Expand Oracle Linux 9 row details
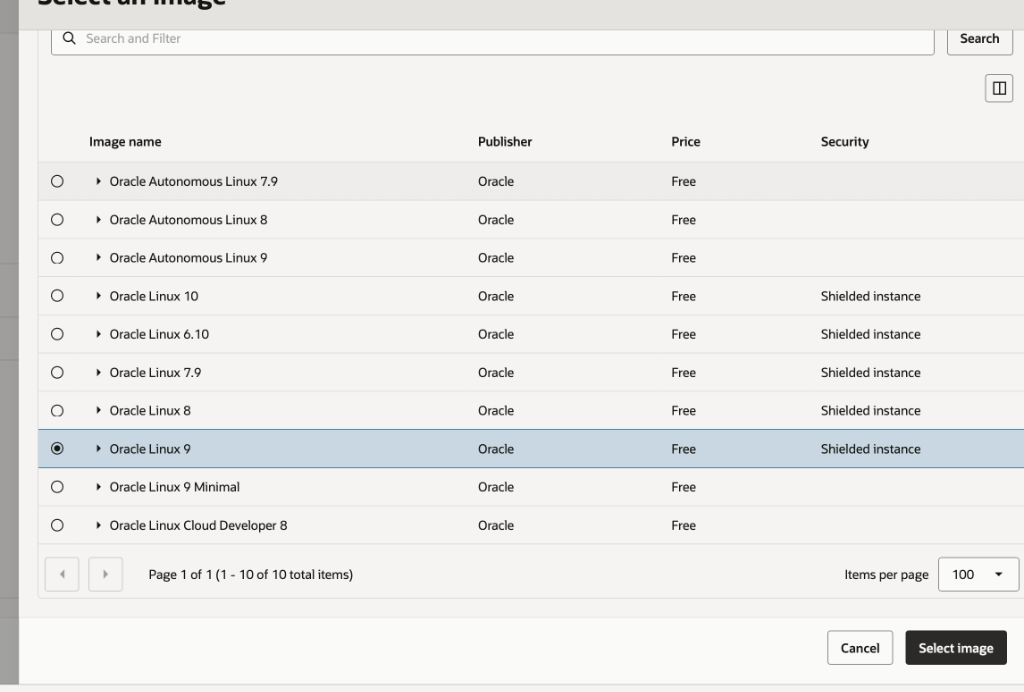 click(99, 449)
